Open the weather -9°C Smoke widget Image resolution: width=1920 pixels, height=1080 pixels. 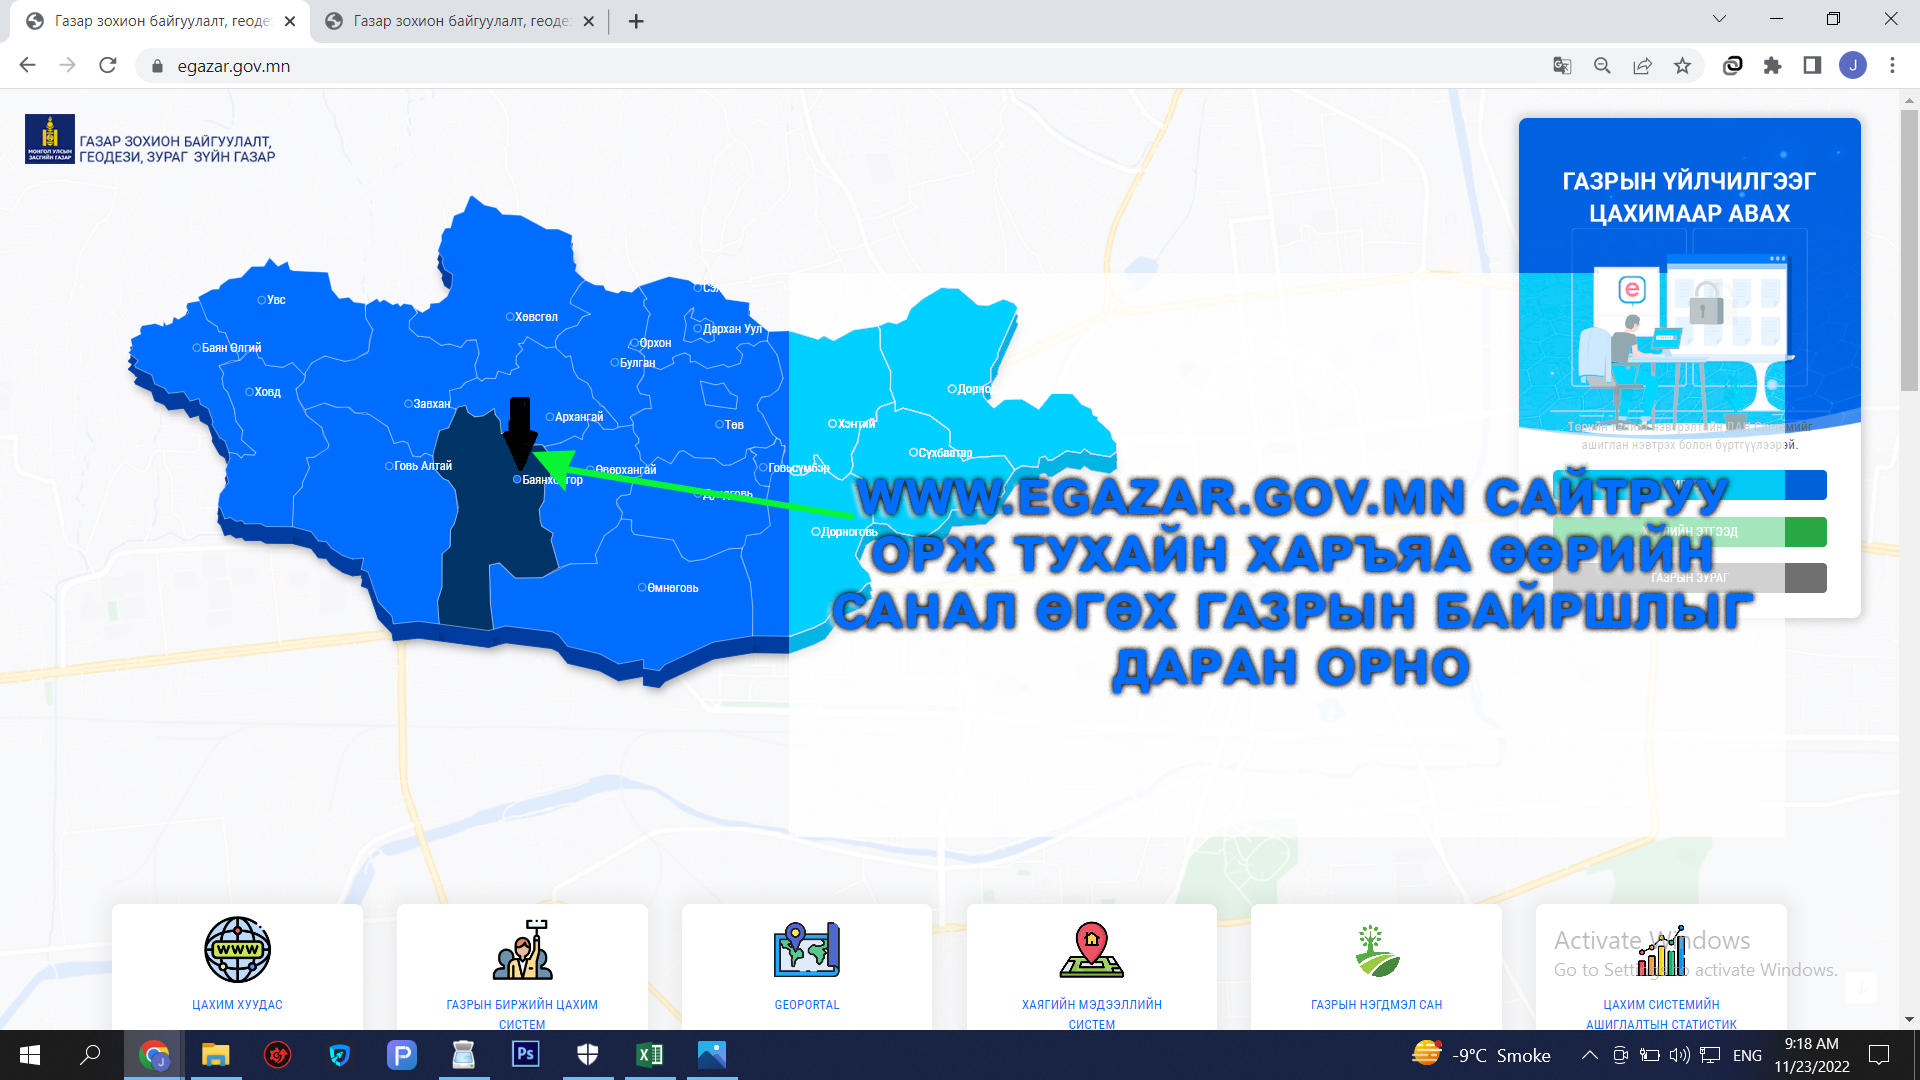pos(1481,1055)
